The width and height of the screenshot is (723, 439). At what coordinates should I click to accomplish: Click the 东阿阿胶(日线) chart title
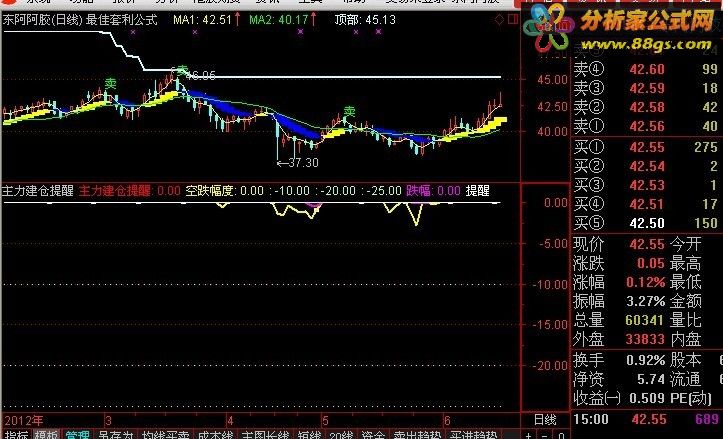[42, 20]
